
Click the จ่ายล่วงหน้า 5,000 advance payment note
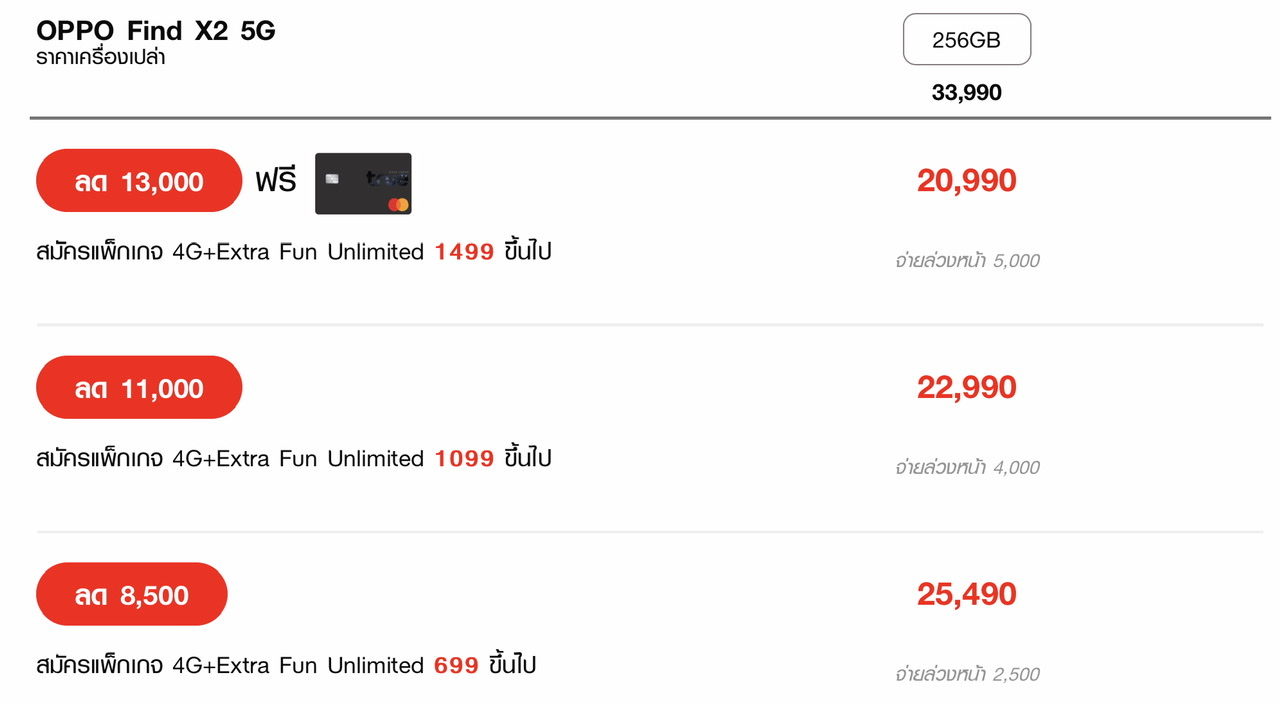click(x=967, y=261)
